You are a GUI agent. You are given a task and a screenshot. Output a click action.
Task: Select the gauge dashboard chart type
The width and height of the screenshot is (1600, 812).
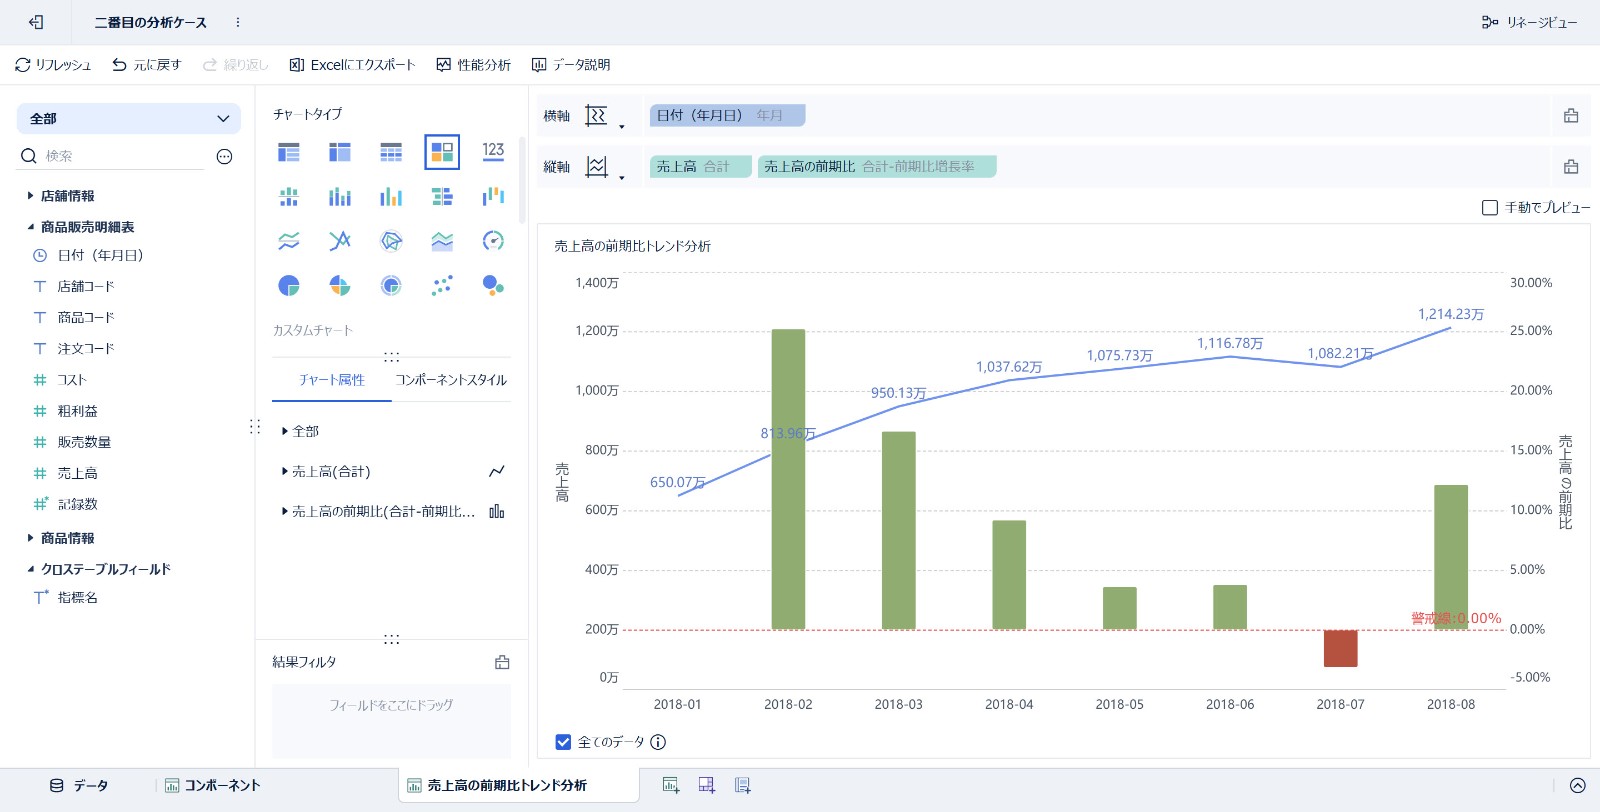(x=493, y=241)
